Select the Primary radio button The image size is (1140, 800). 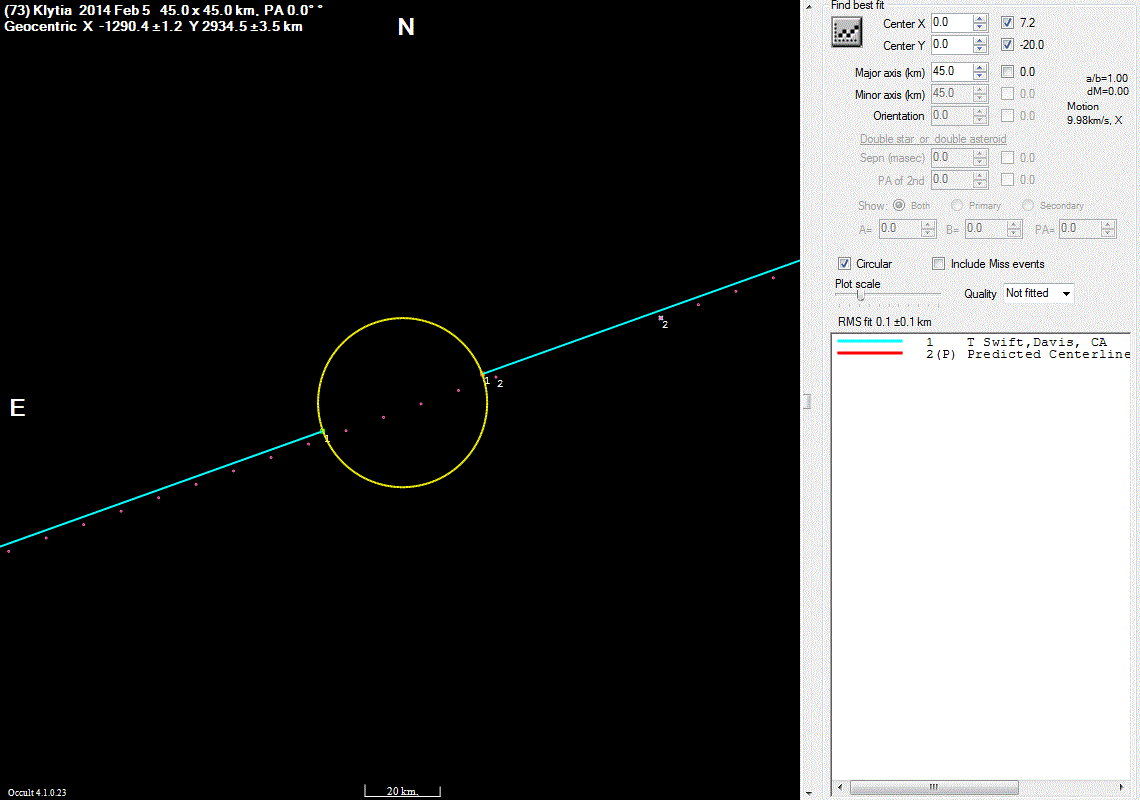point(957,205)
